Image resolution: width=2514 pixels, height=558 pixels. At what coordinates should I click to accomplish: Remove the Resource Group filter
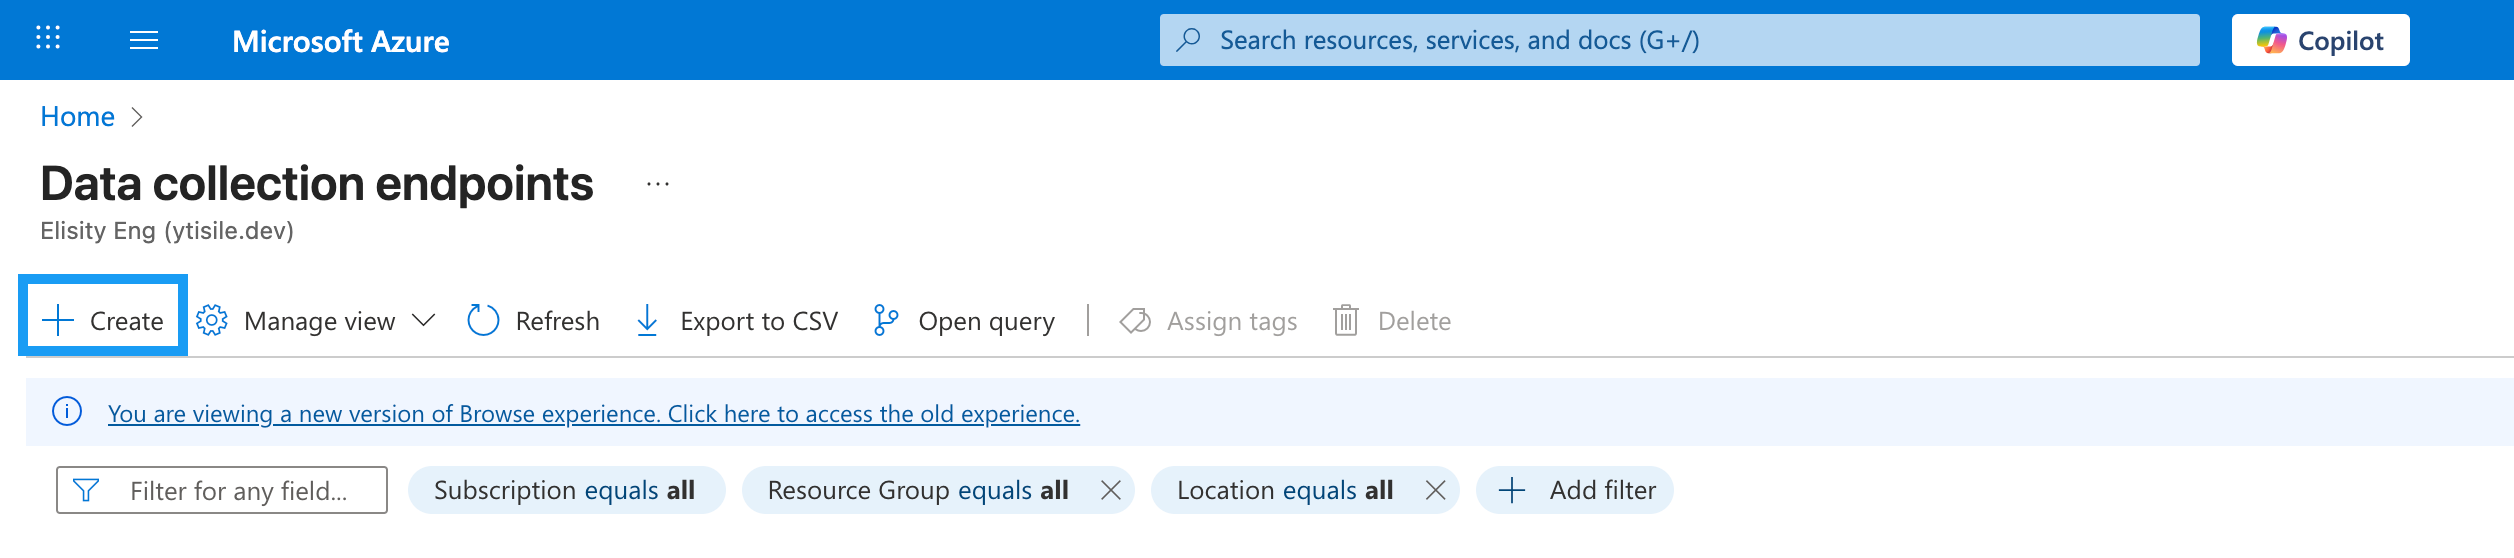1111,490
